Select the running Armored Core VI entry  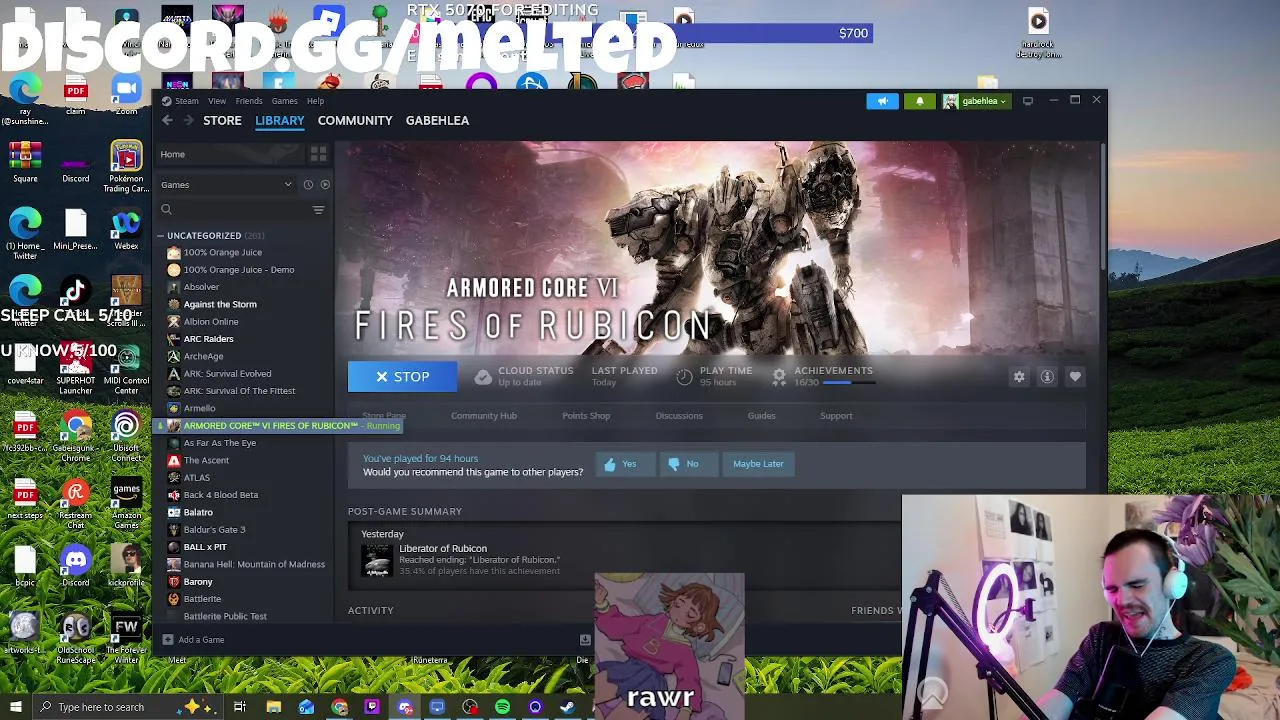click(x=279, y=426)
